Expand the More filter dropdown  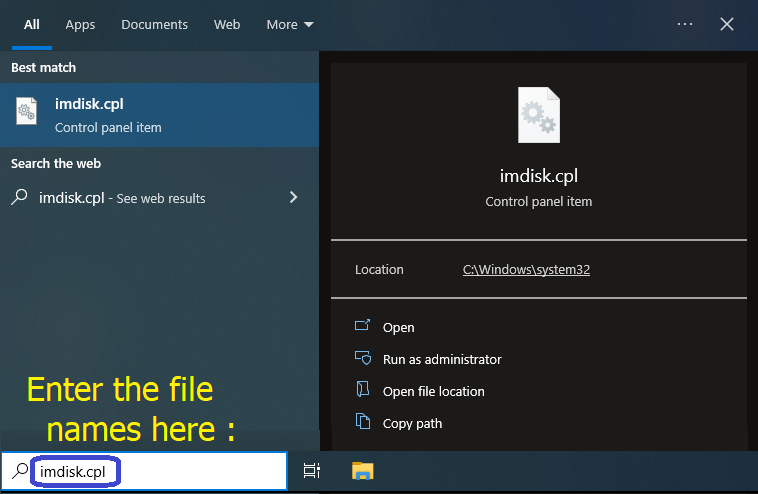point(290,25)
